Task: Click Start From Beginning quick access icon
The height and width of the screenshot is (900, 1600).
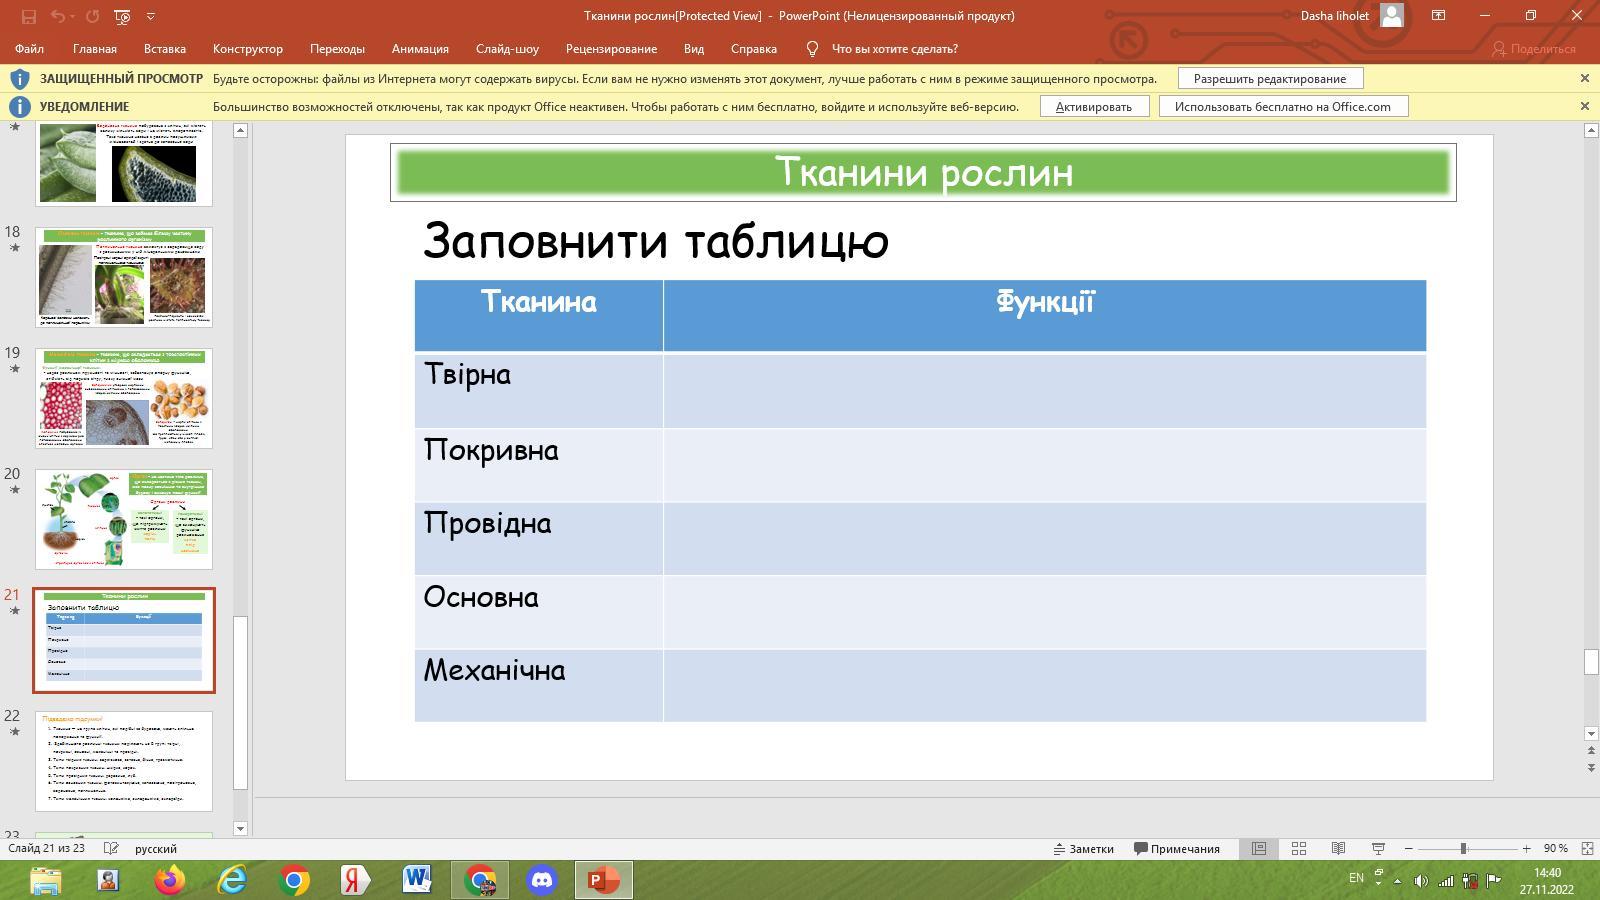Action: tap(122, 16)
